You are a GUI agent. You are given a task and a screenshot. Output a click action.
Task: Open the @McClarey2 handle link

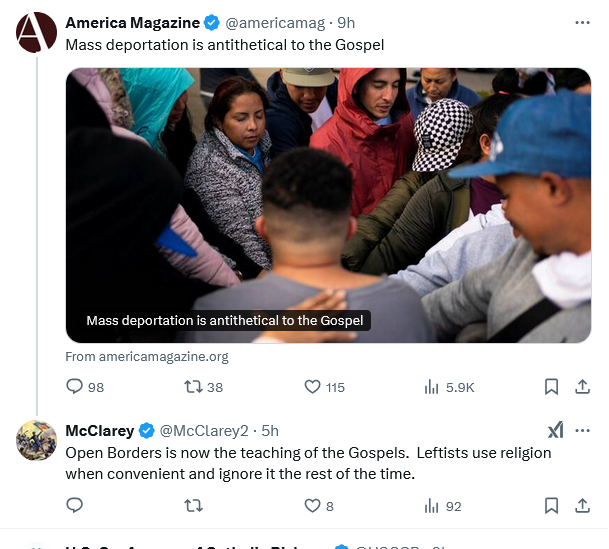coord(204,431)
